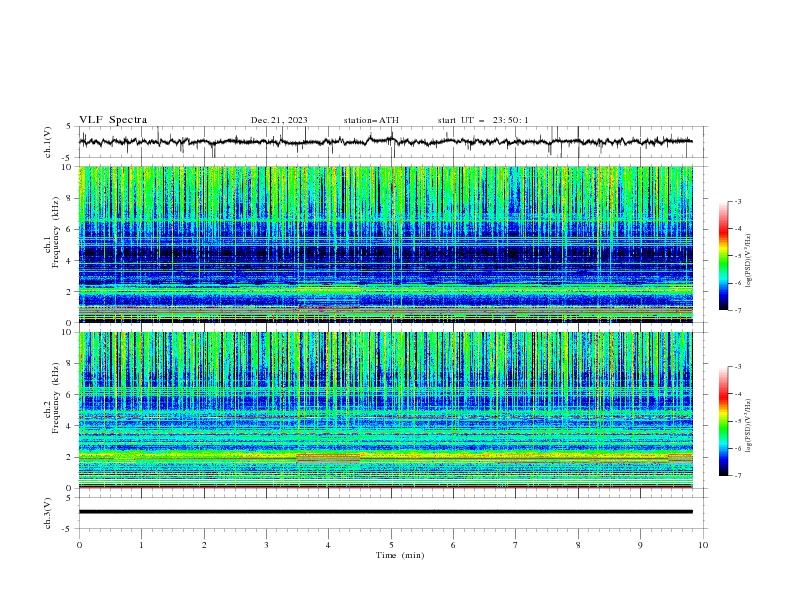Click the "ch.2 Frequency (kHz)" axis label
This screenshot has height=612, width=792.
point(52,397)
